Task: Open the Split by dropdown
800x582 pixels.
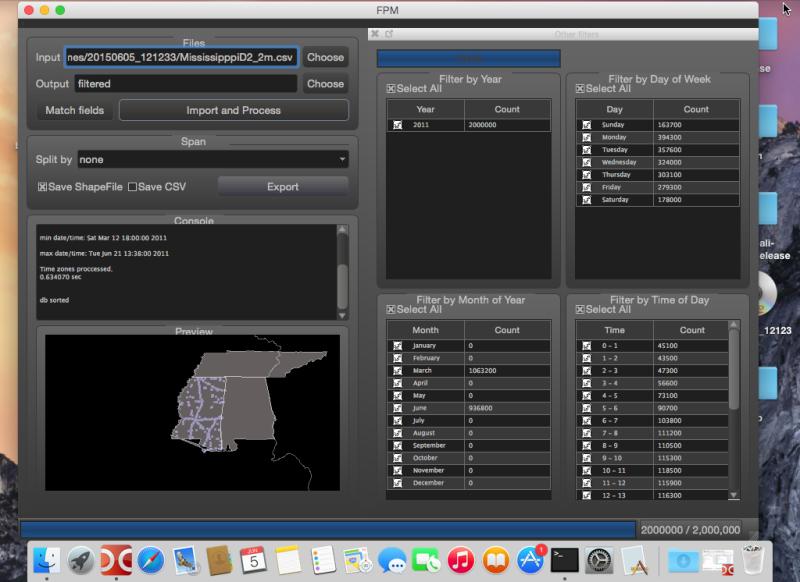Action: click(213, 160)
